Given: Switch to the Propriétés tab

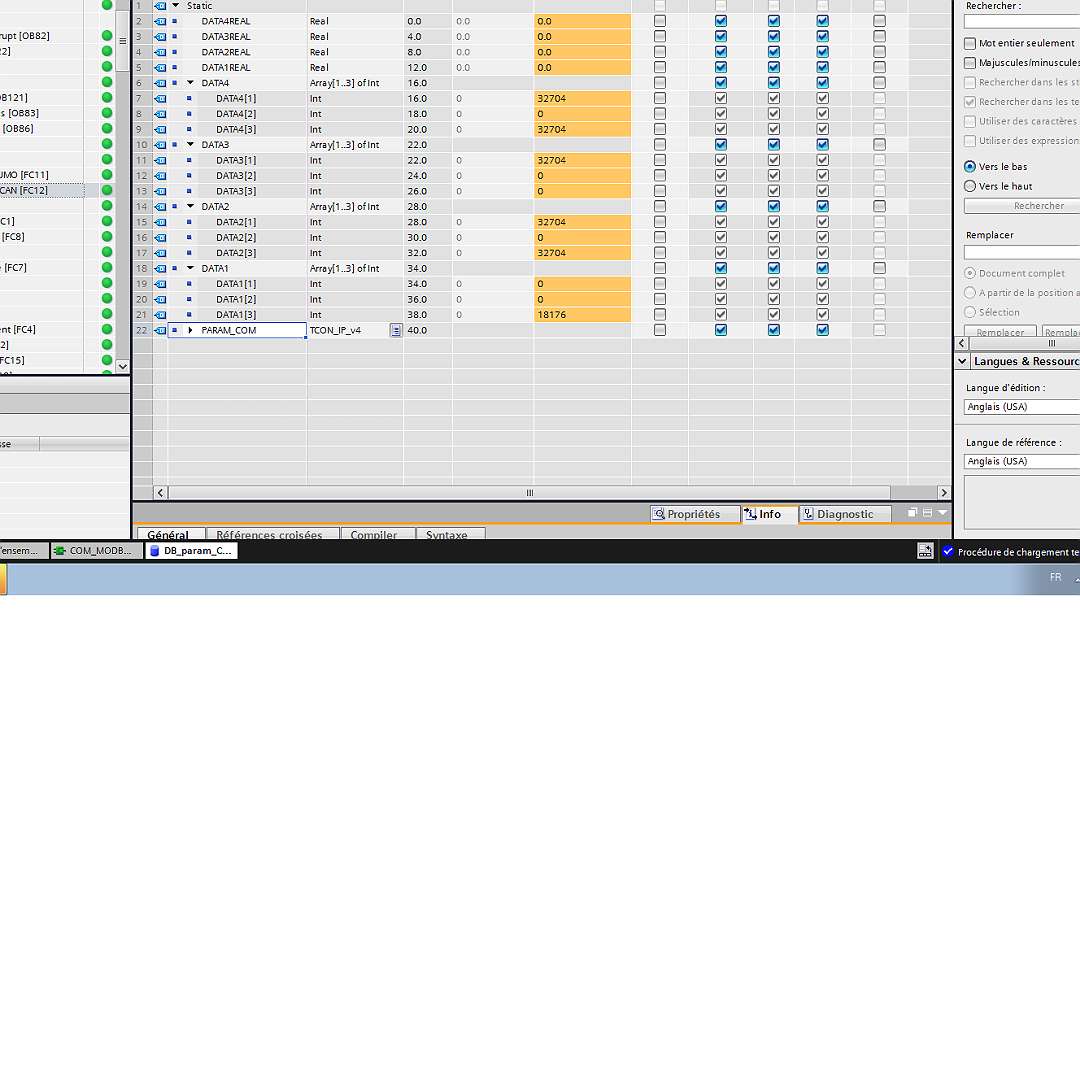Looking at the screenshot, I should [695, 514].
